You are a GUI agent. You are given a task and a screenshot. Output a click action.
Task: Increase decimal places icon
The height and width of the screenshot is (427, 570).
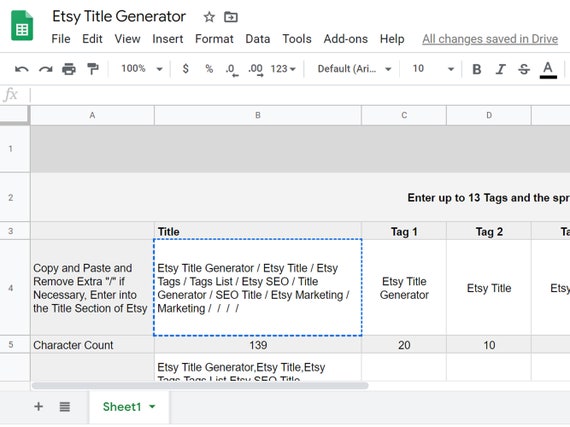click(256, 70)
